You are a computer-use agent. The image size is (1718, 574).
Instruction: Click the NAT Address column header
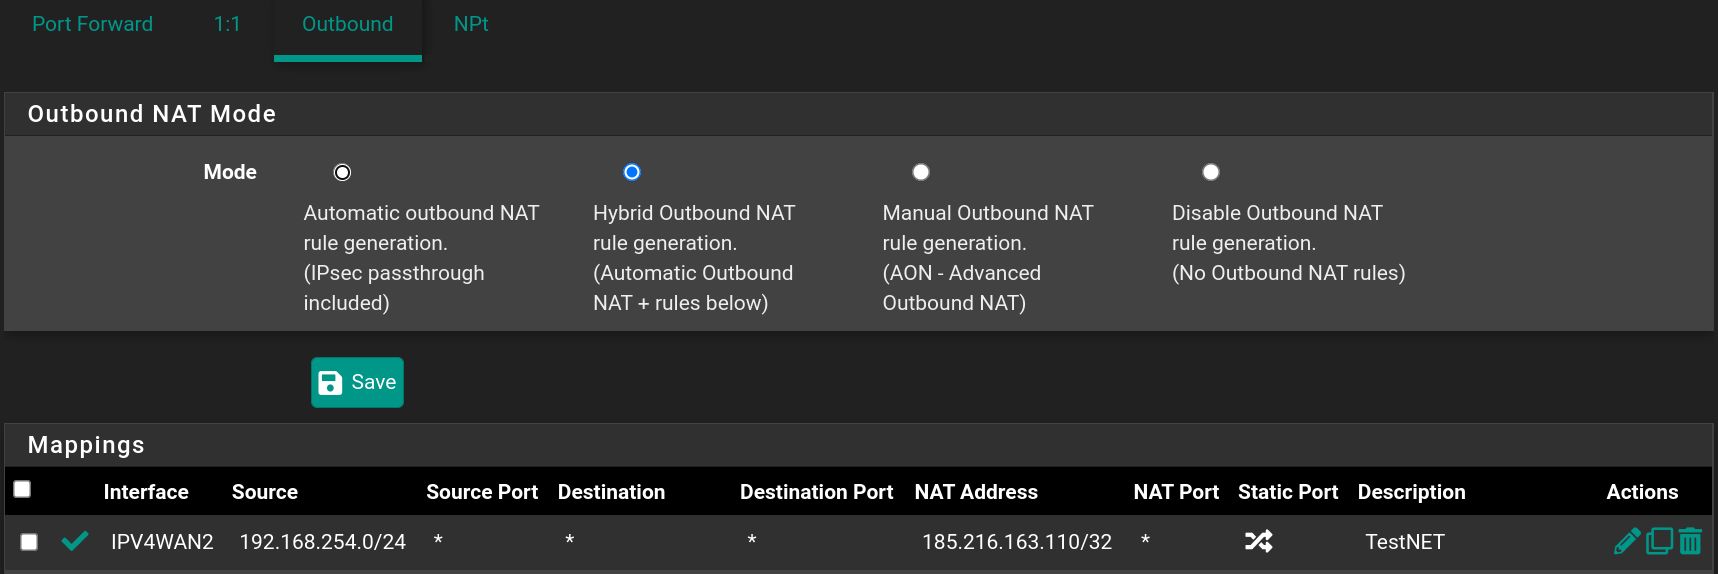(x=976, y=492)
